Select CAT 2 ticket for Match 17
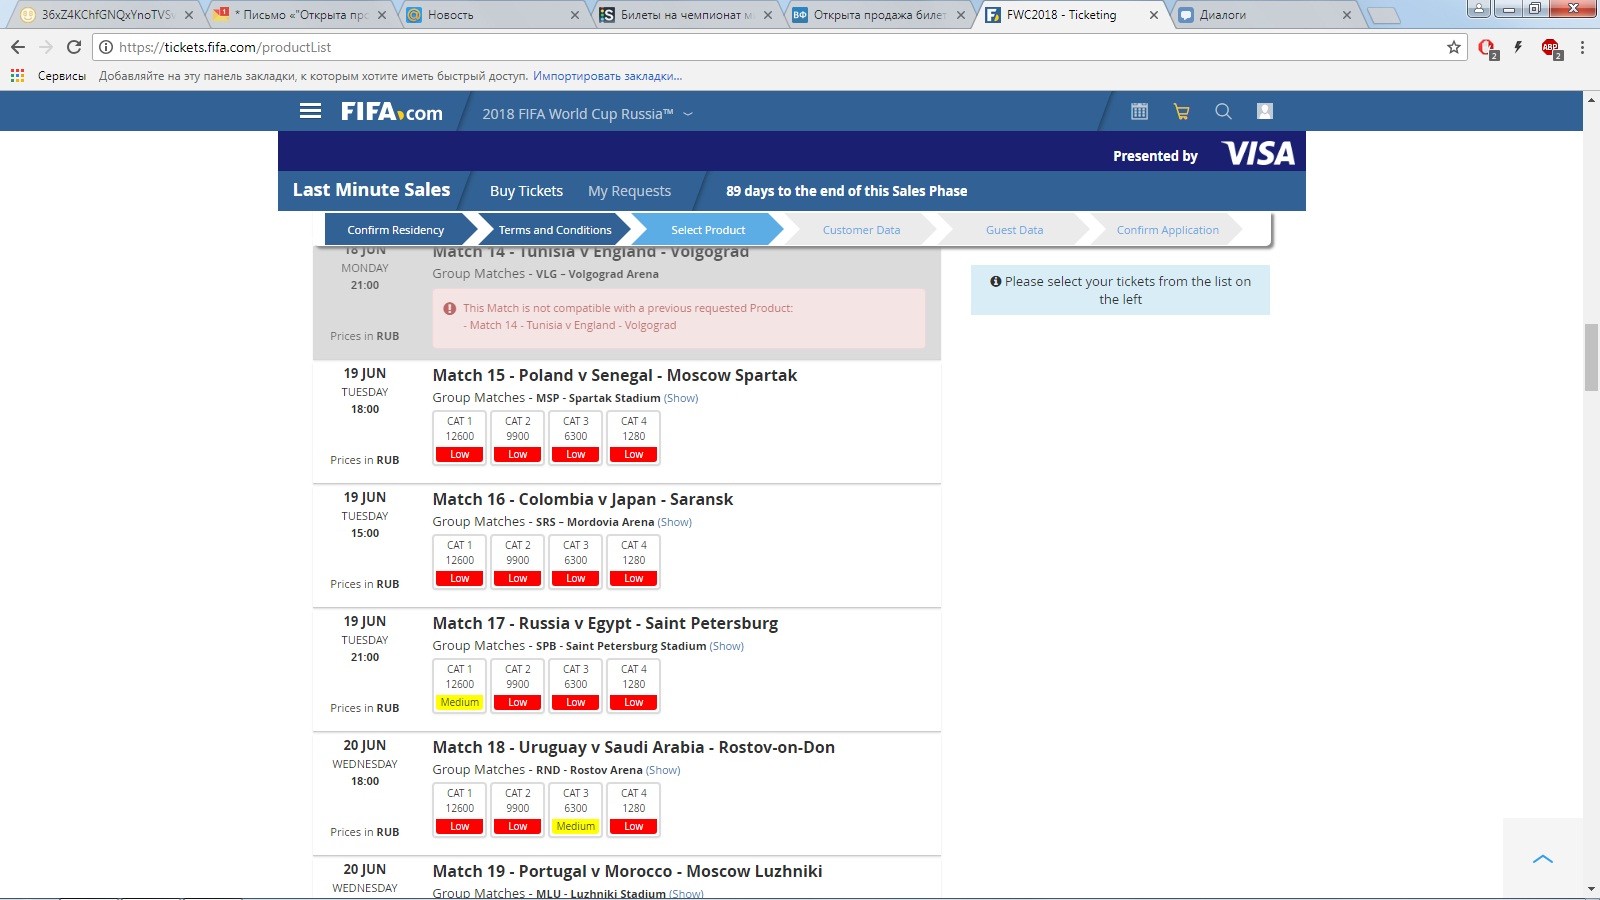Viewport: 1600px width, 900px height. pyautogui.click(x=518, y=686)
